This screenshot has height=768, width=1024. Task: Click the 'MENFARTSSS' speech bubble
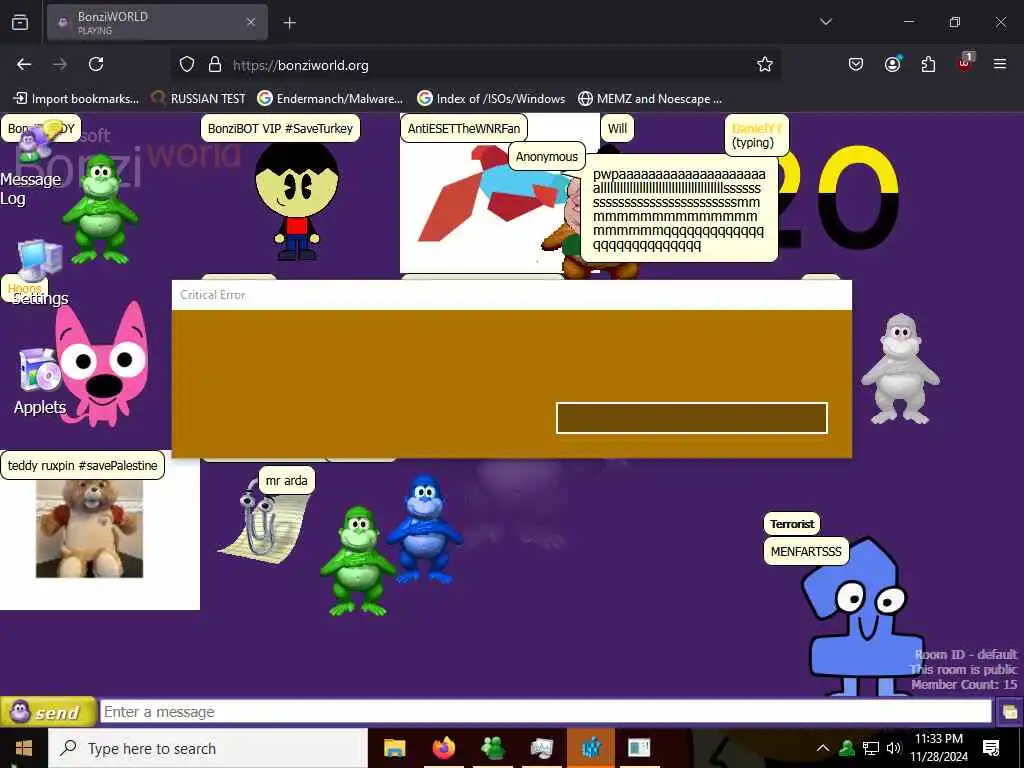click(x=806, y=552)
